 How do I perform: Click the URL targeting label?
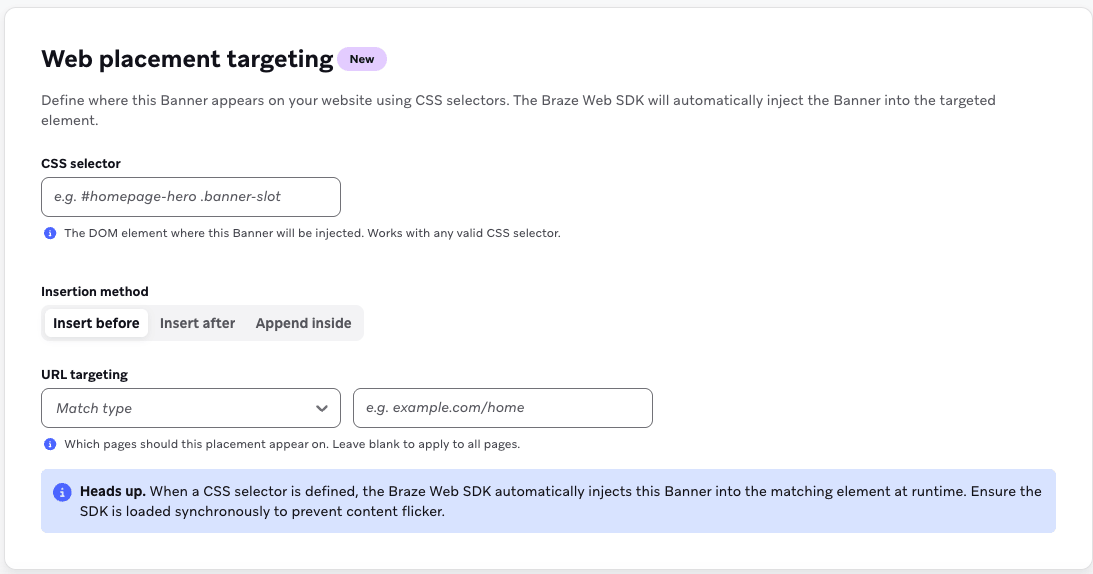(84, 375)
